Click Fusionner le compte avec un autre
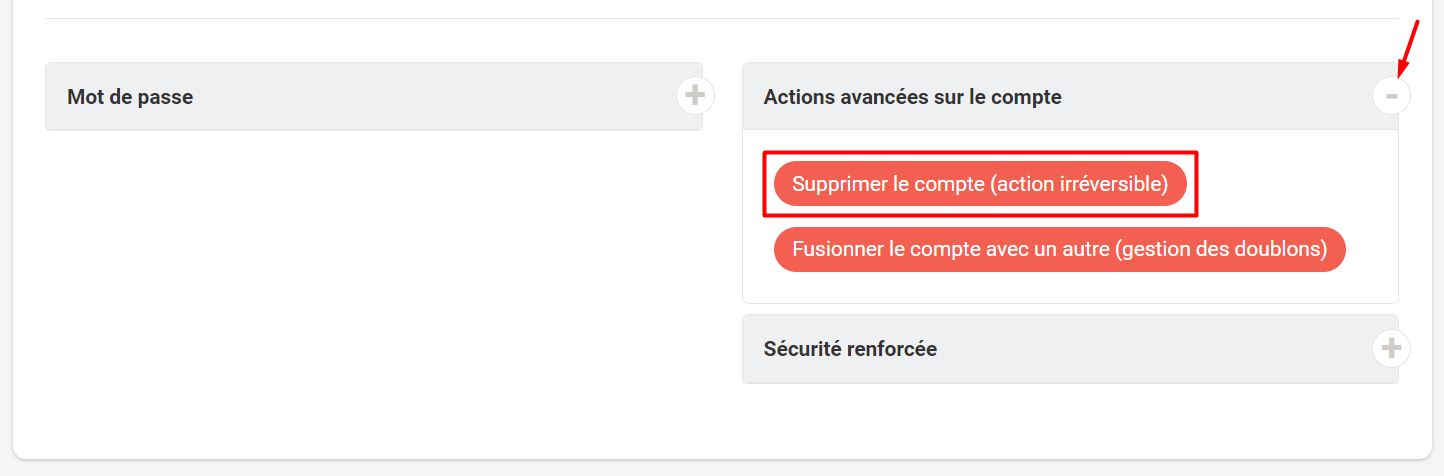 click(x=1060, y=249)
